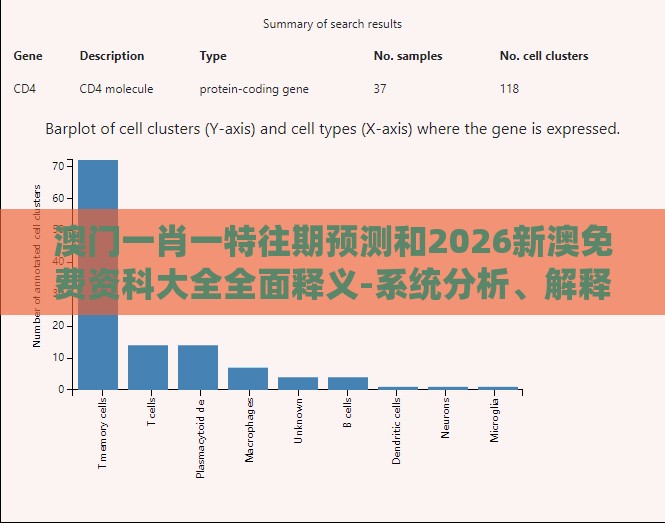Click the 'Plasmacytoid de' axis label
The image size is (665, 524).
pos(200,439)
